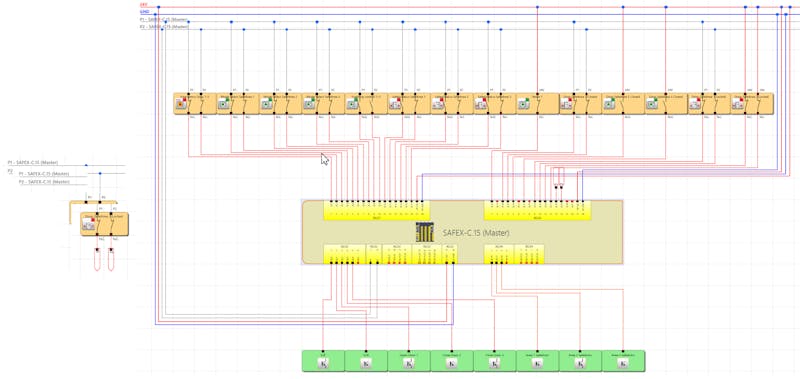This screenshot has height=379, width=800.
Task: Click the P1 - SAFEX-C.15 (Master) label near inset
Action: click(x=33, y=163)
